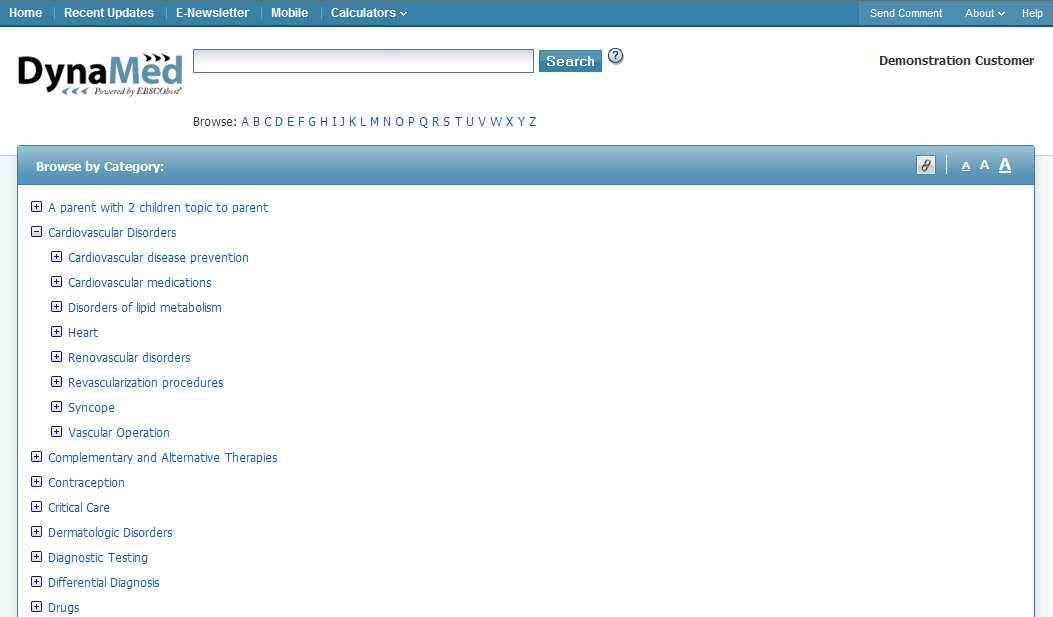Collapse the Cardiovascular Disorders category
The image size is (1053, 617).
tap(37, 232)
